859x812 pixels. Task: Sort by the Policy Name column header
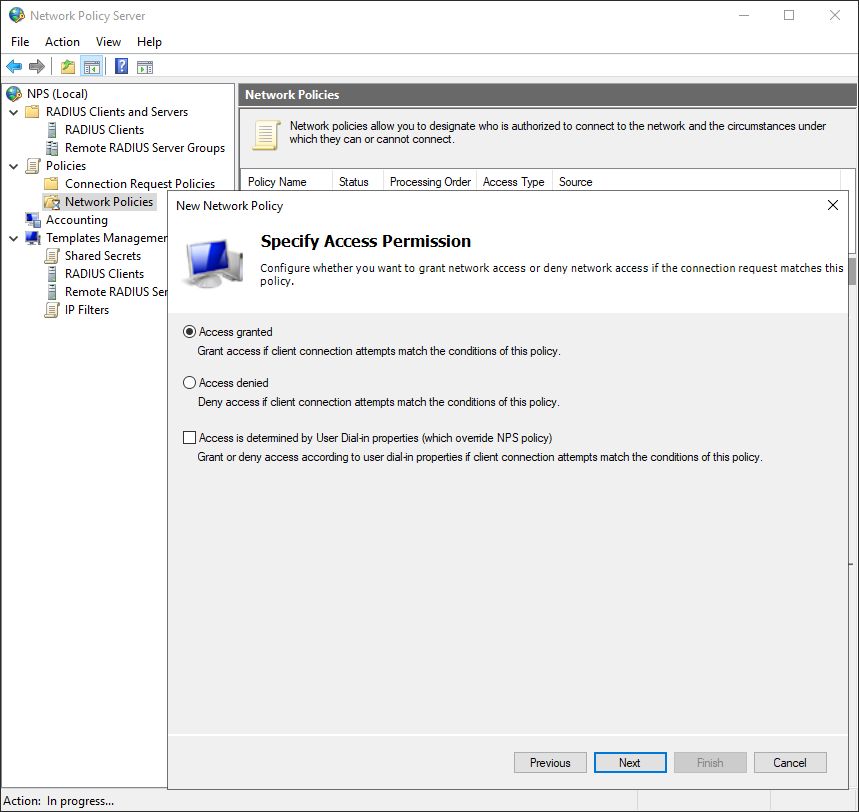coord(286,182)
